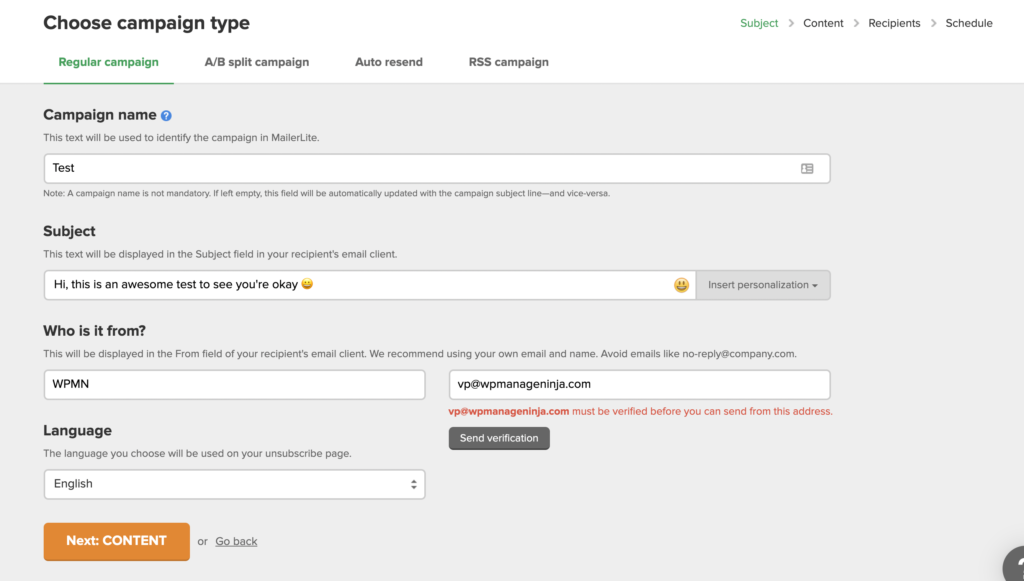The image size is (1024, 581).
Task: Select the RSS campaign tab
Action: [508, 61]
